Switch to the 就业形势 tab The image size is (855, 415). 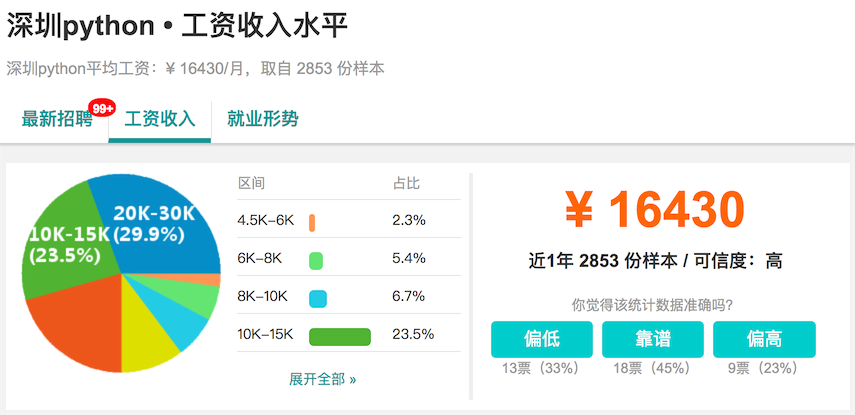[262, 119]
